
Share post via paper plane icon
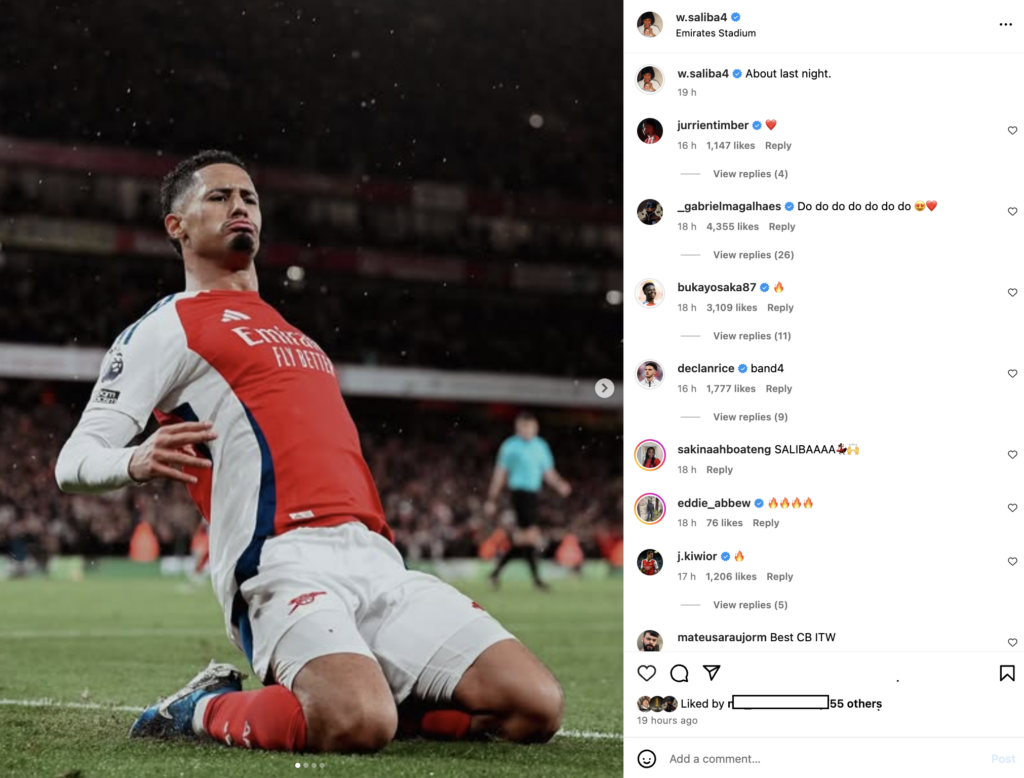pos(711,673)
